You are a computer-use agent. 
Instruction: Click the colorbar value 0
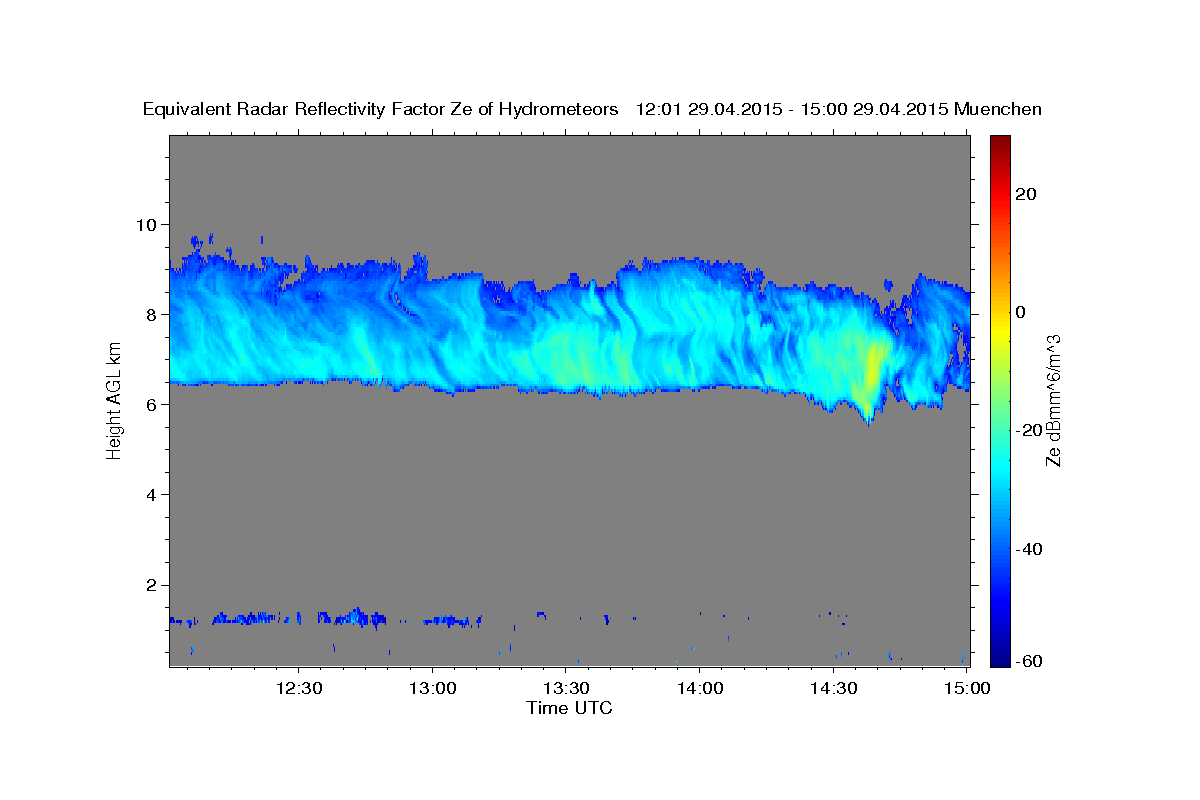[x=1021, y=312]
